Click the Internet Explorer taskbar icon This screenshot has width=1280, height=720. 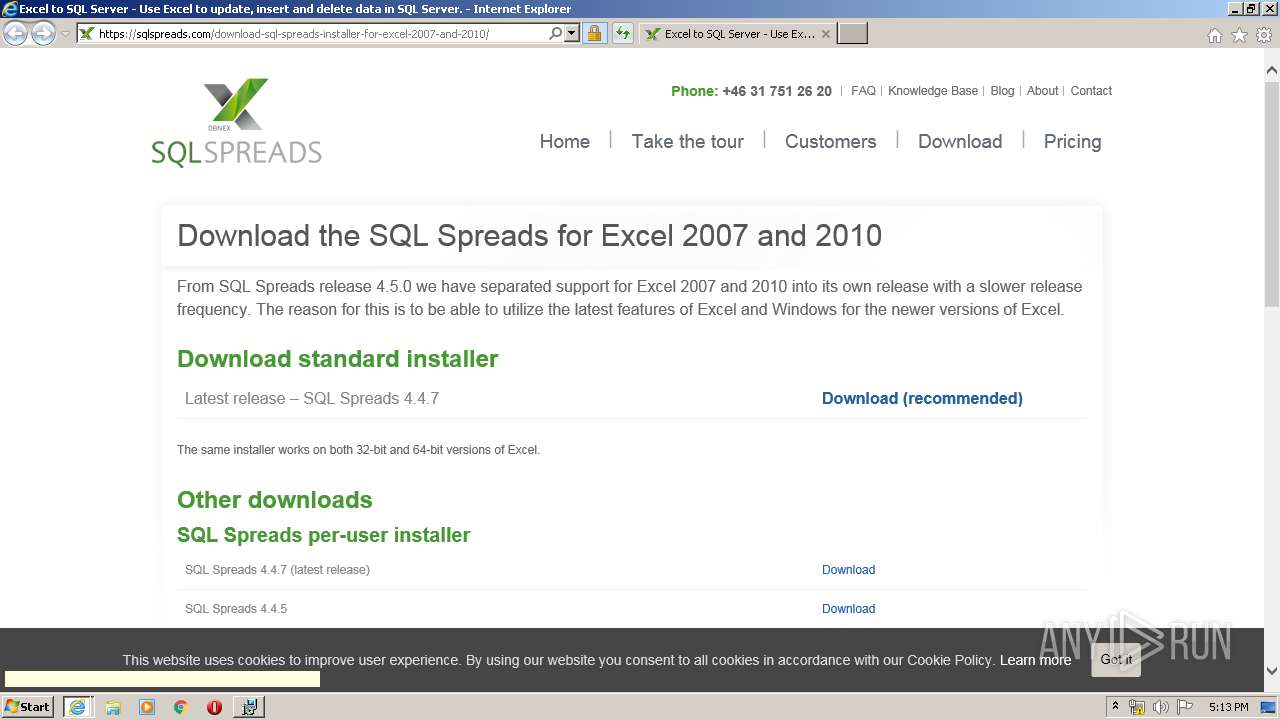tap(77, 707)
